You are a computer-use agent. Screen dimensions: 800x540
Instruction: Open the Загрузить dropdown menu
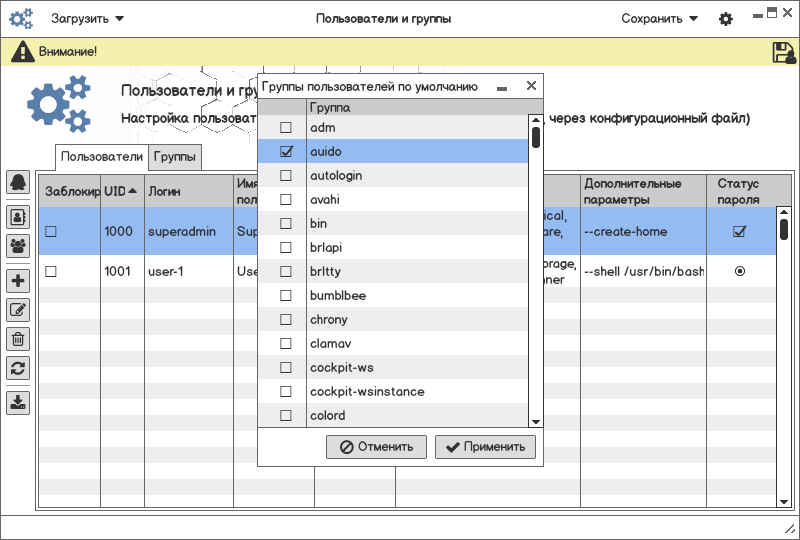[x=88, y=19]
